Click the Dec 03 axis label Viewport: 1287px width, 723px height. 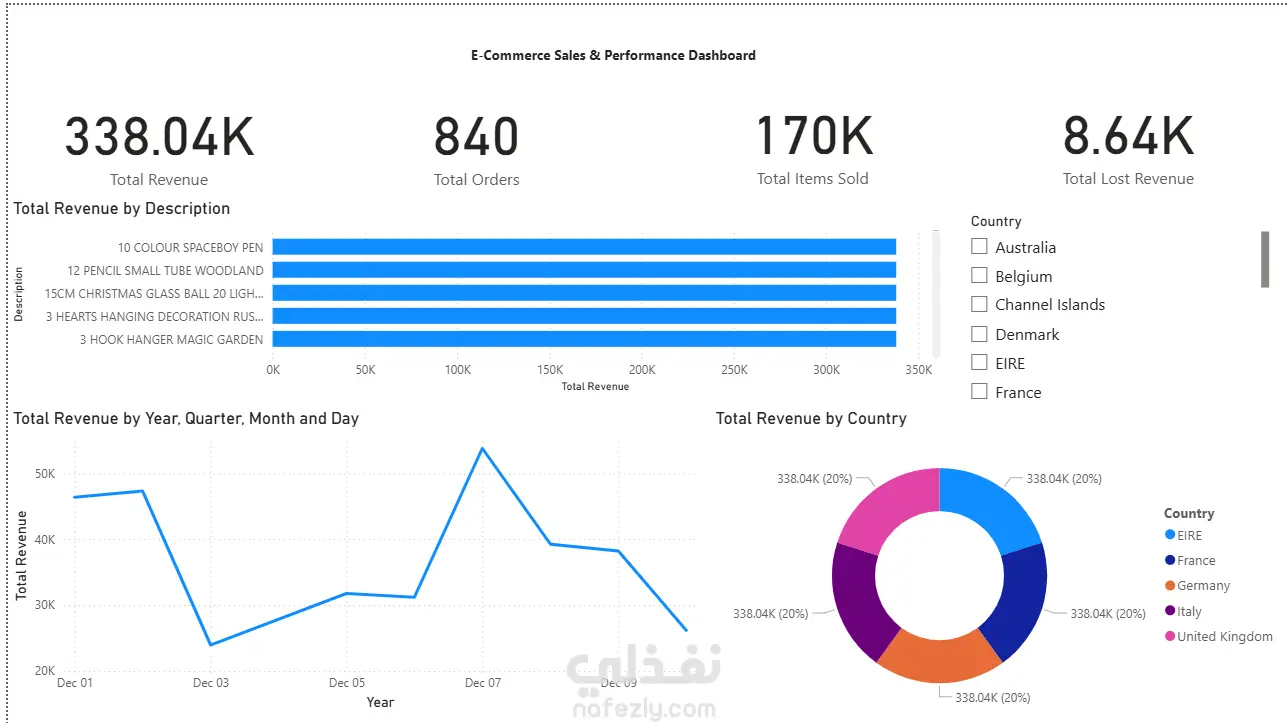click(x=211, y=683)
